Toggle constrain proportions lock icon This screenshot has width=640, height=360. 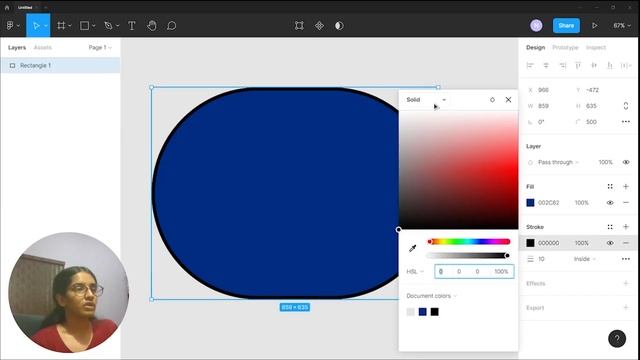(x=626, y=106)
